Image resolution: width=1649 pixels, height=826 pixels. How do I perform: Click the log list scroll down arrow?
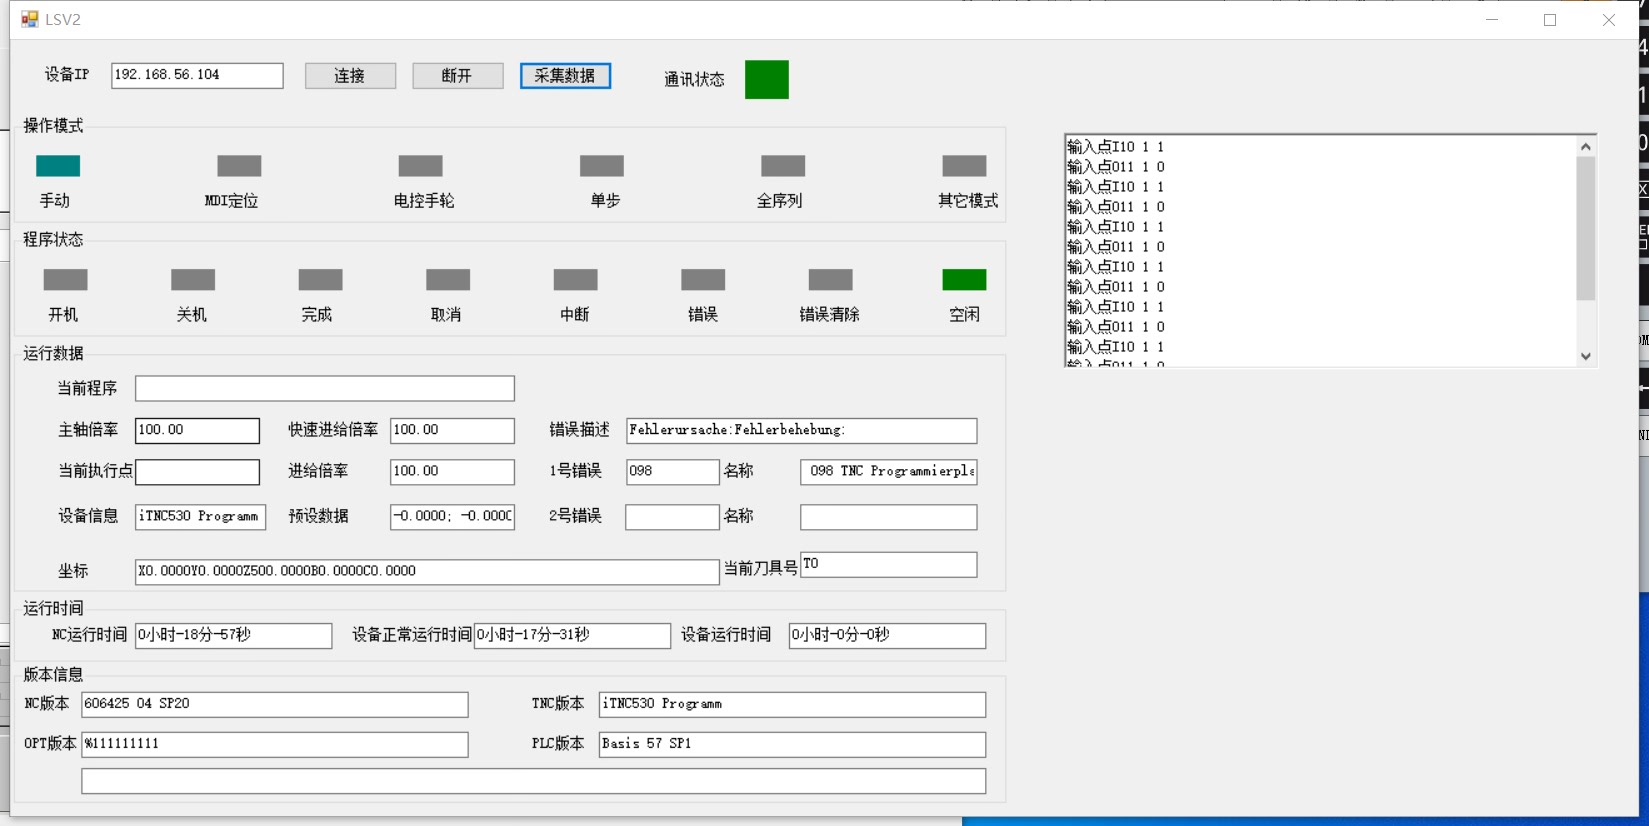click(x=1585, y=356)
